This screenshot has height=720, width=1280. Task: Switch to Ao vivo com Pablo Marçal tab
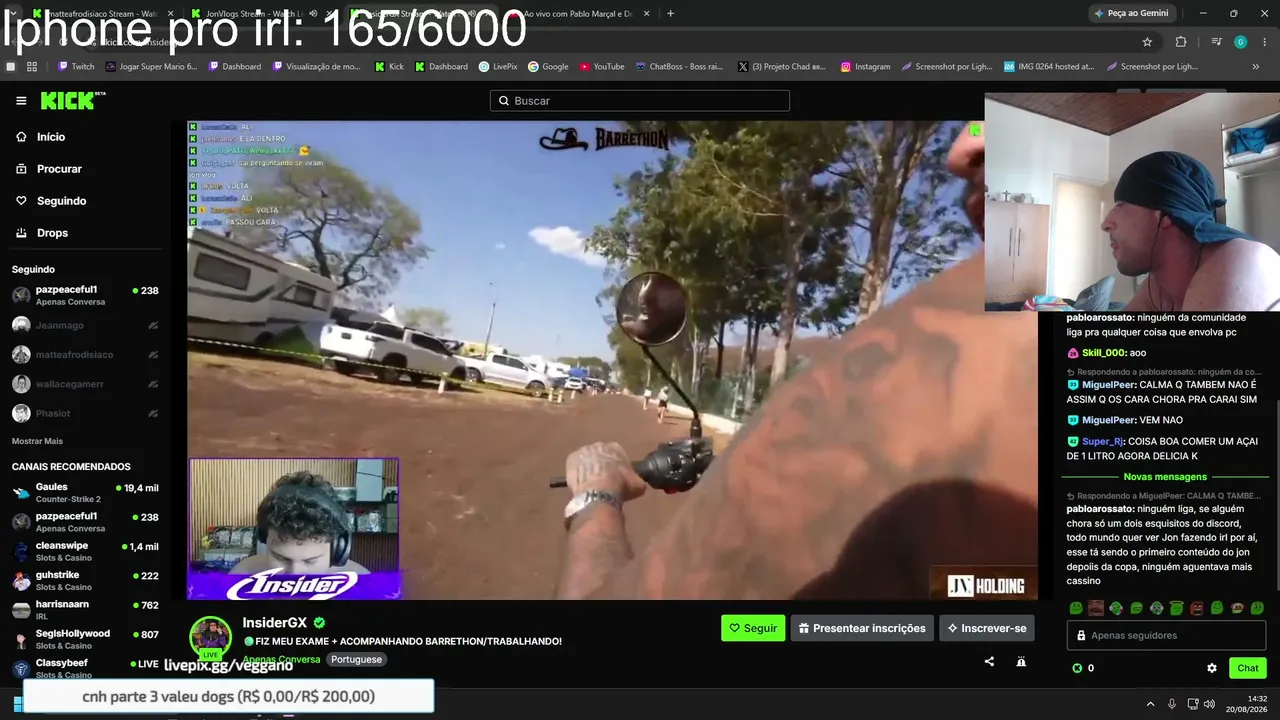point(578,14)
